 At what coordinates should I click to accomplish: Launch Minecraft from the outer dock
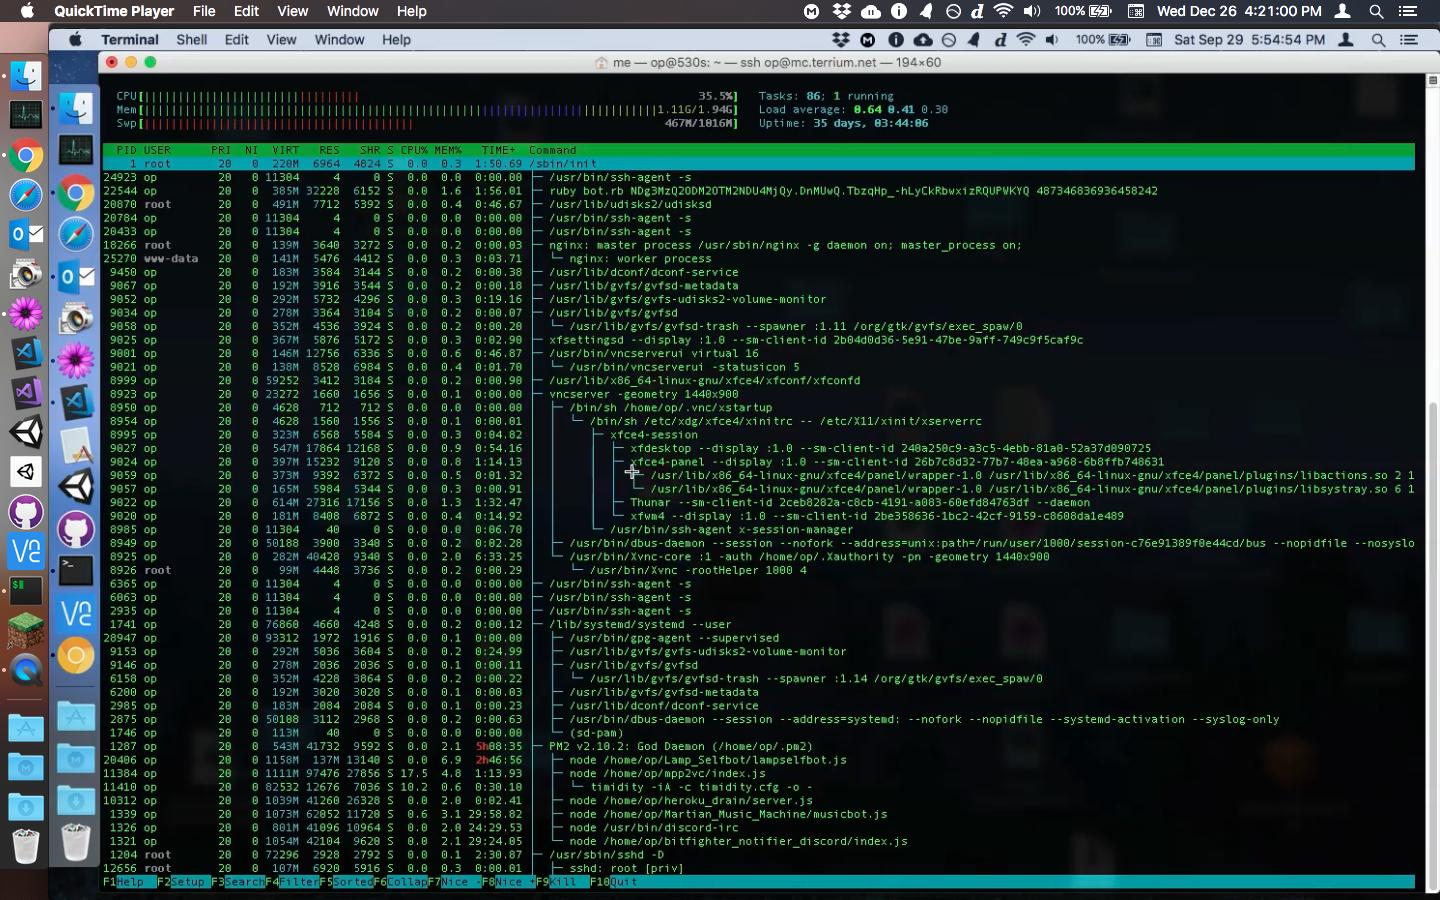(25, 630)
